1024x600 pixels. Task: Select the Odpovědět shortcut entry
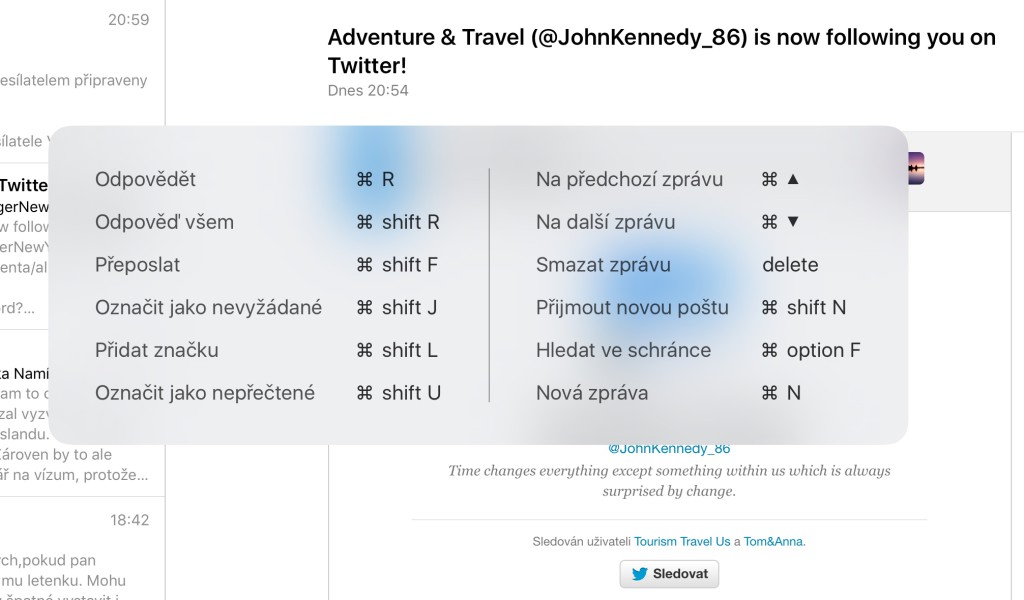click(x=146, y=180)
